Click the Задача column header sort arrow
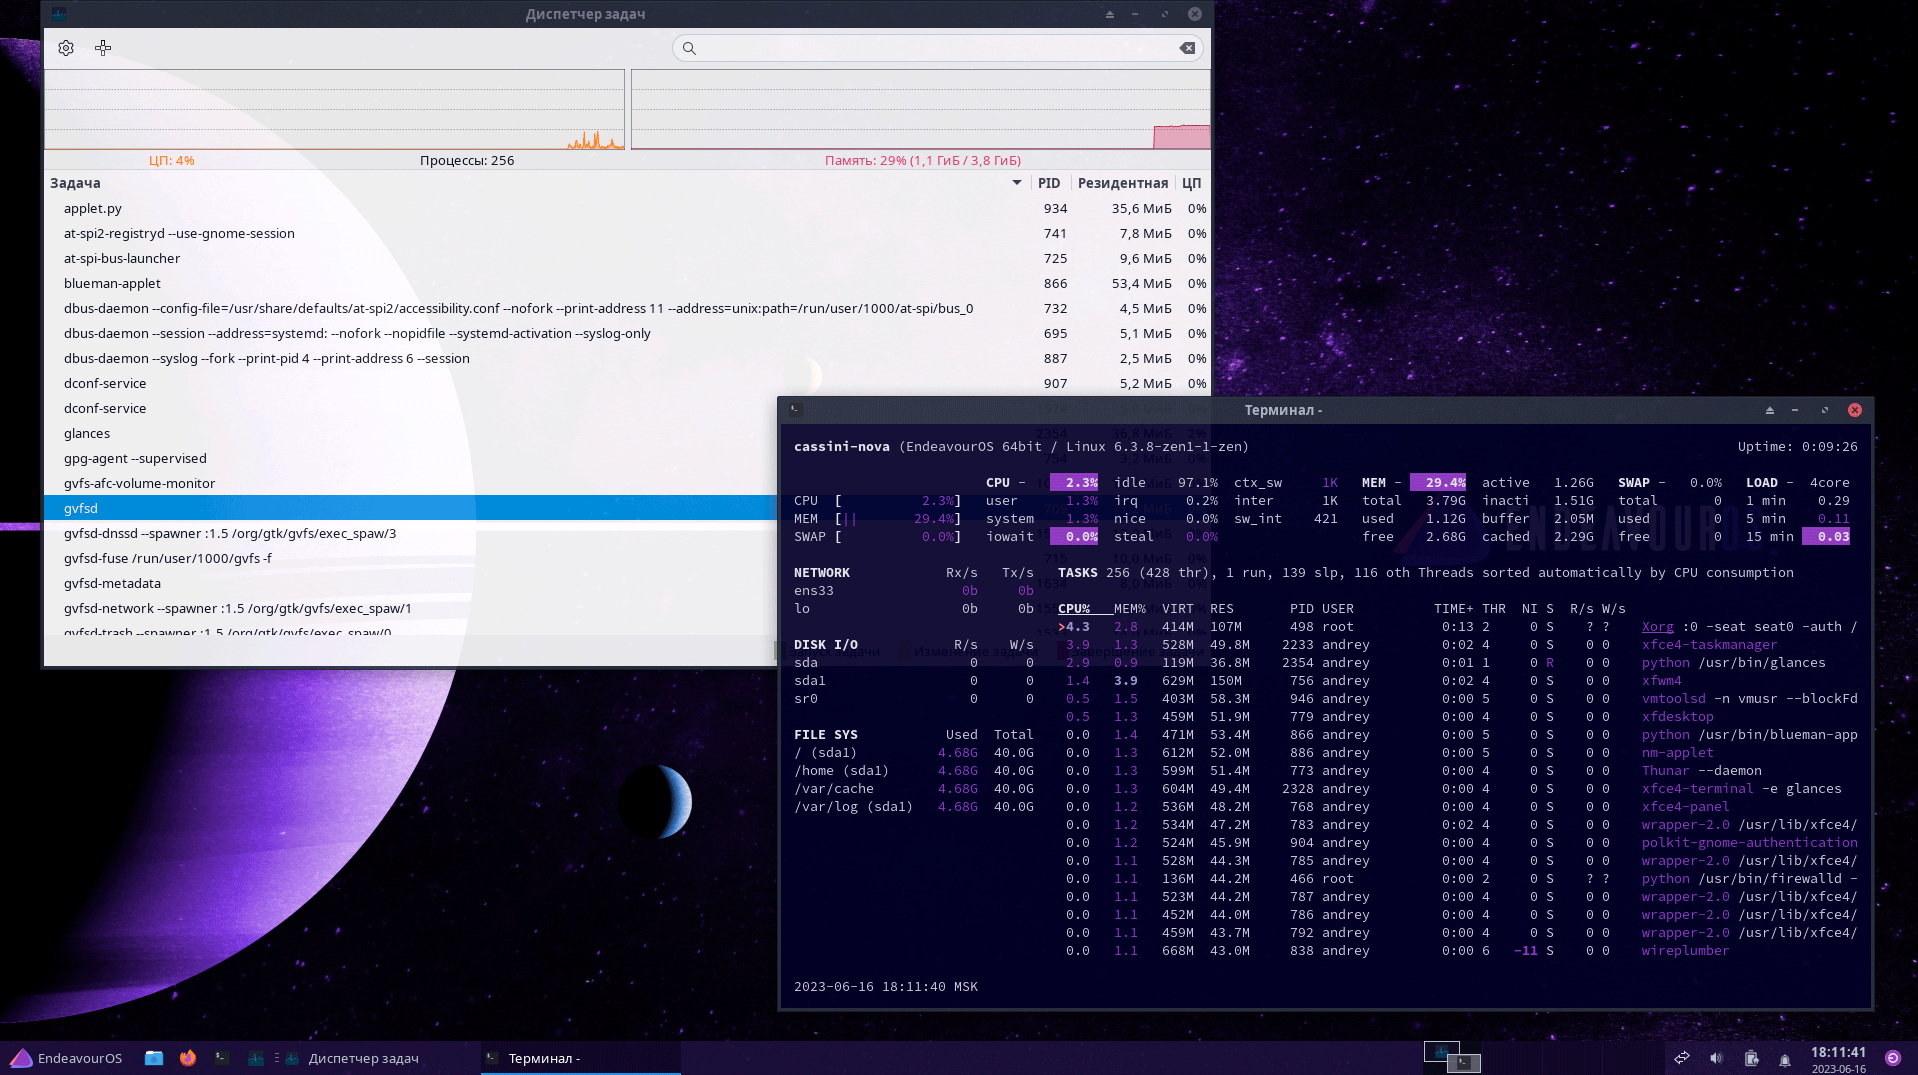 (x=1017, y=183)
